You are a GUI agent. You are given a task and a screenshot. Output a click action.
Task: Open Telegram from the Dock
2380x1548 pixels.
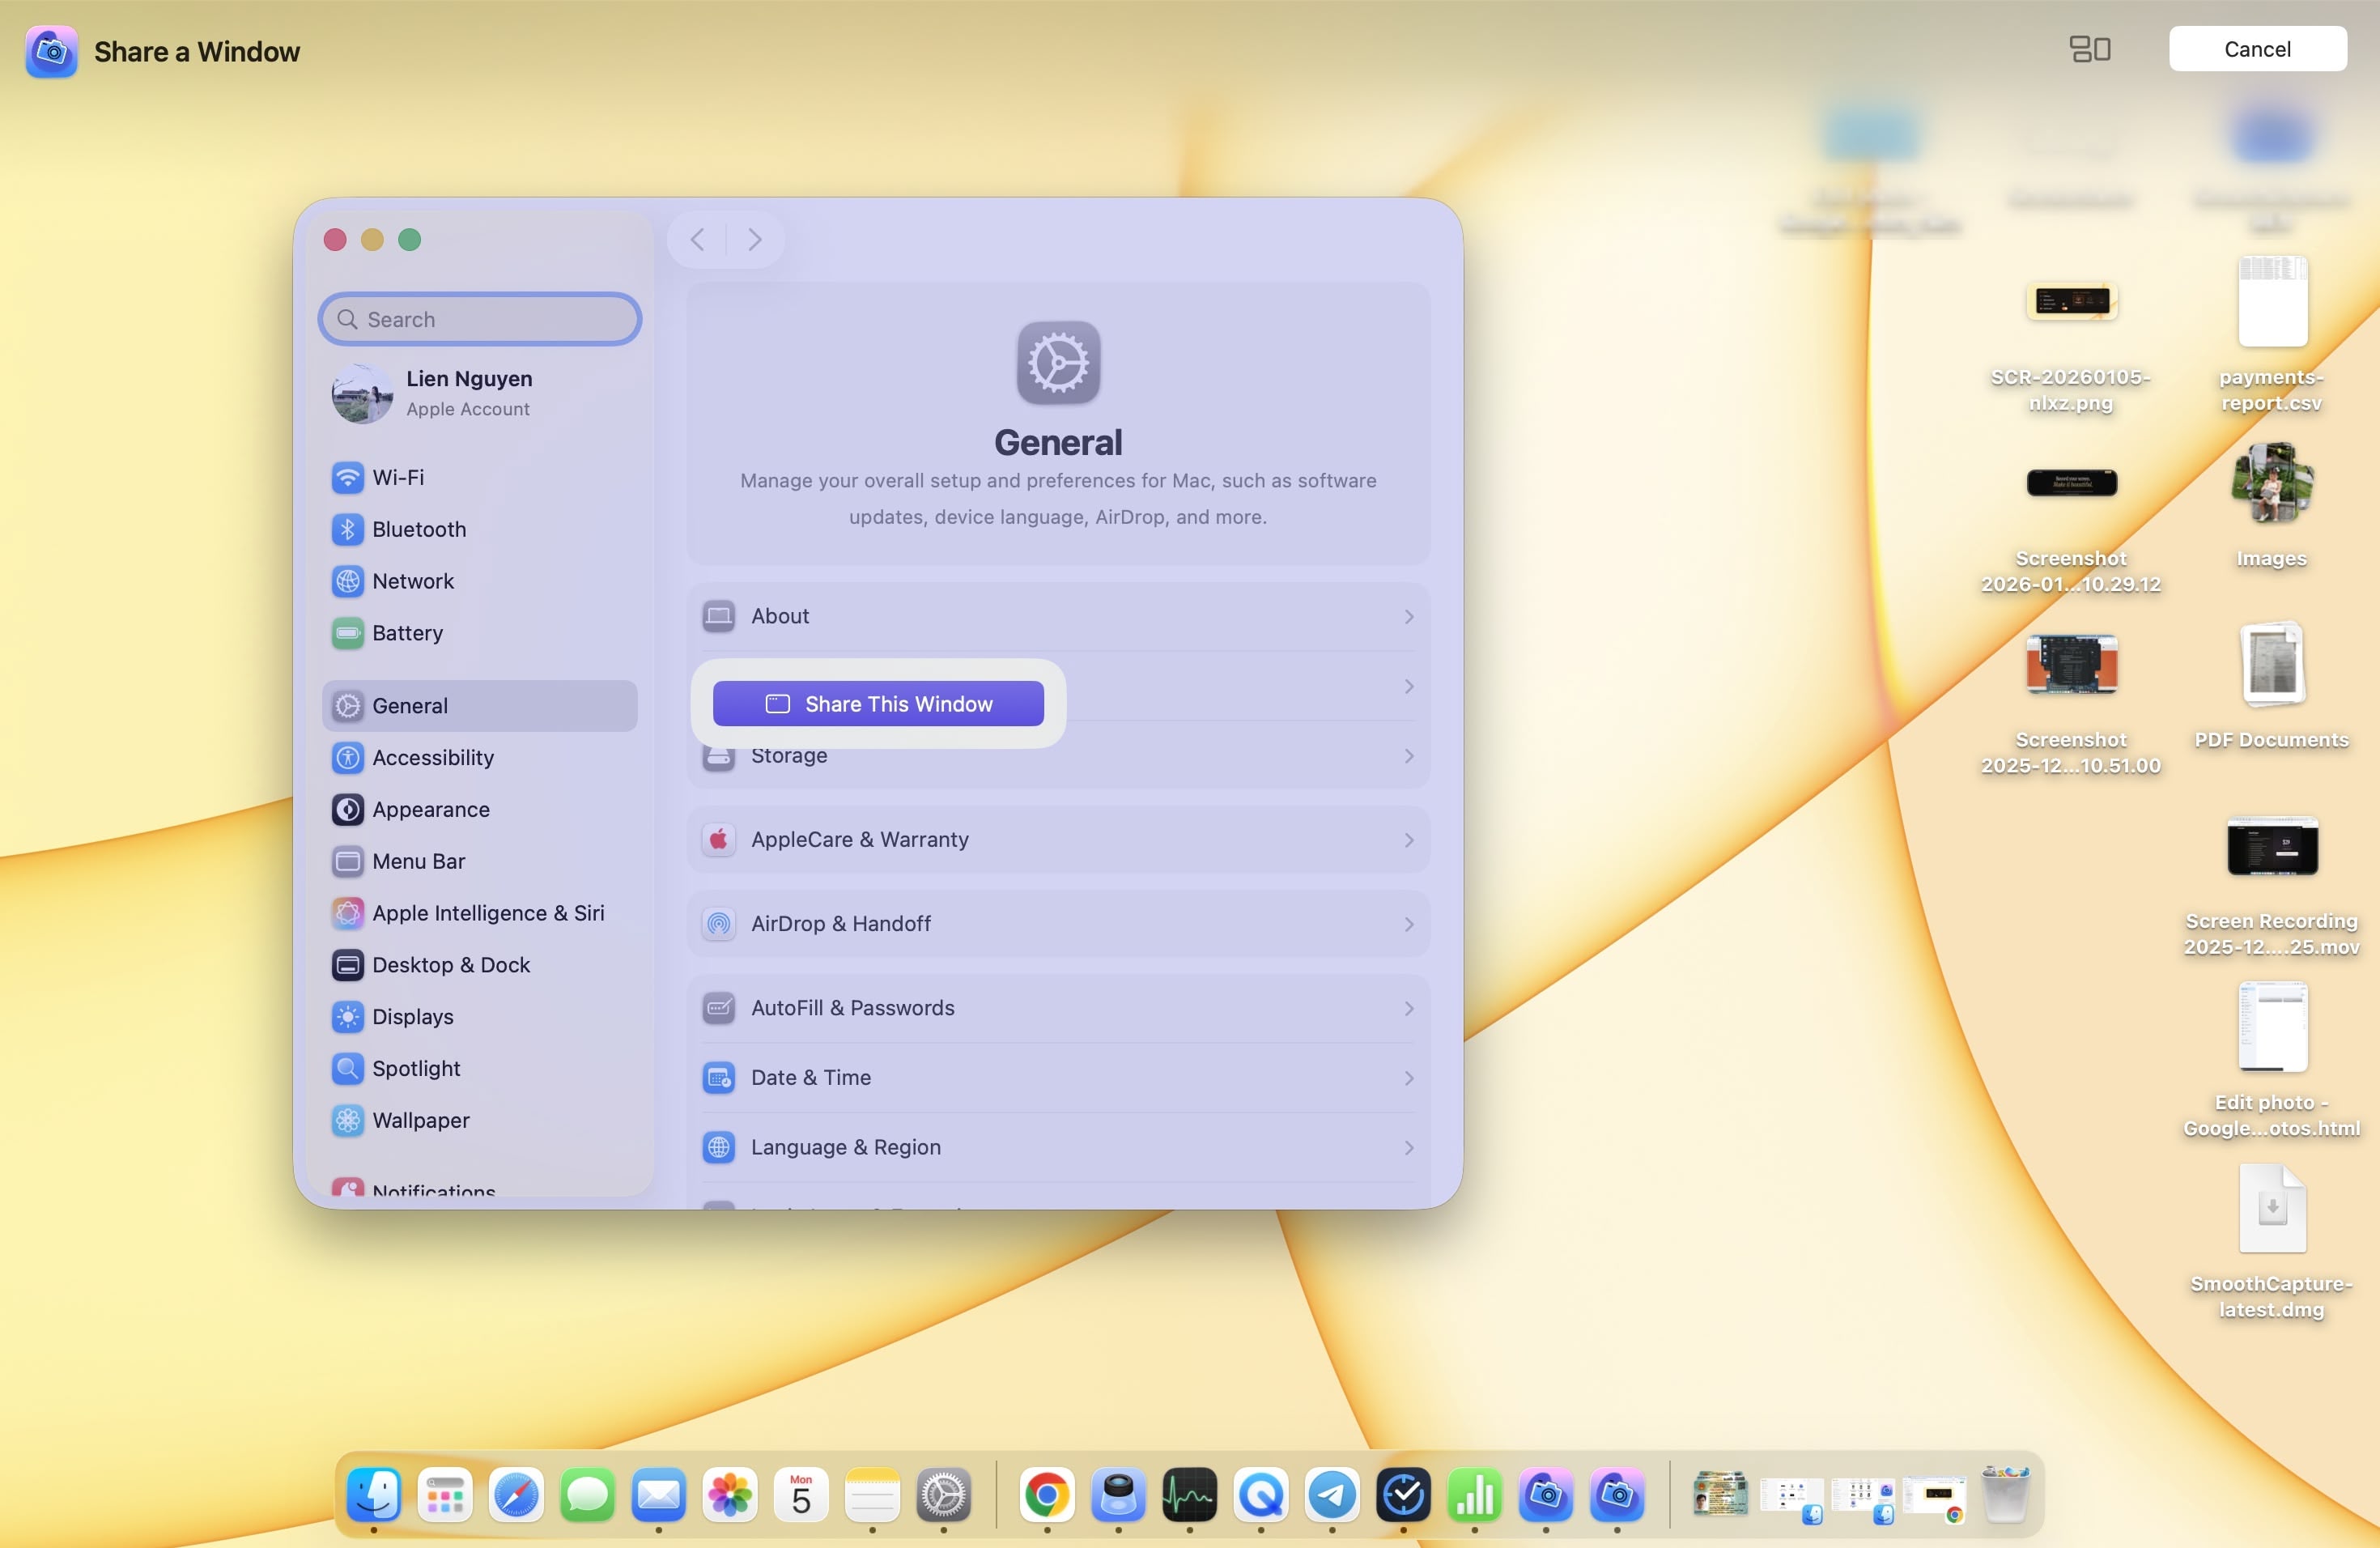(x=1332, y=1496)
